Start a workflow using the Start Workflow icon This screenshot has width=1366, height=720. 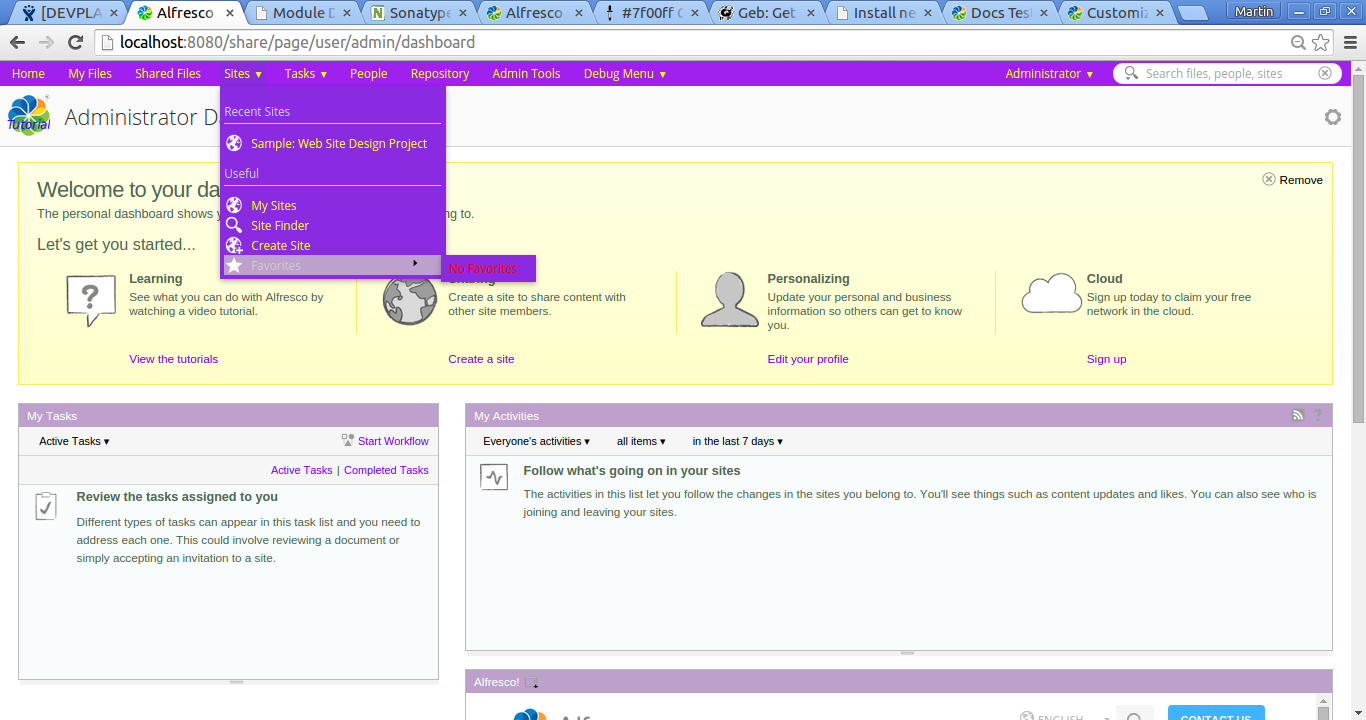click(347, 439)
